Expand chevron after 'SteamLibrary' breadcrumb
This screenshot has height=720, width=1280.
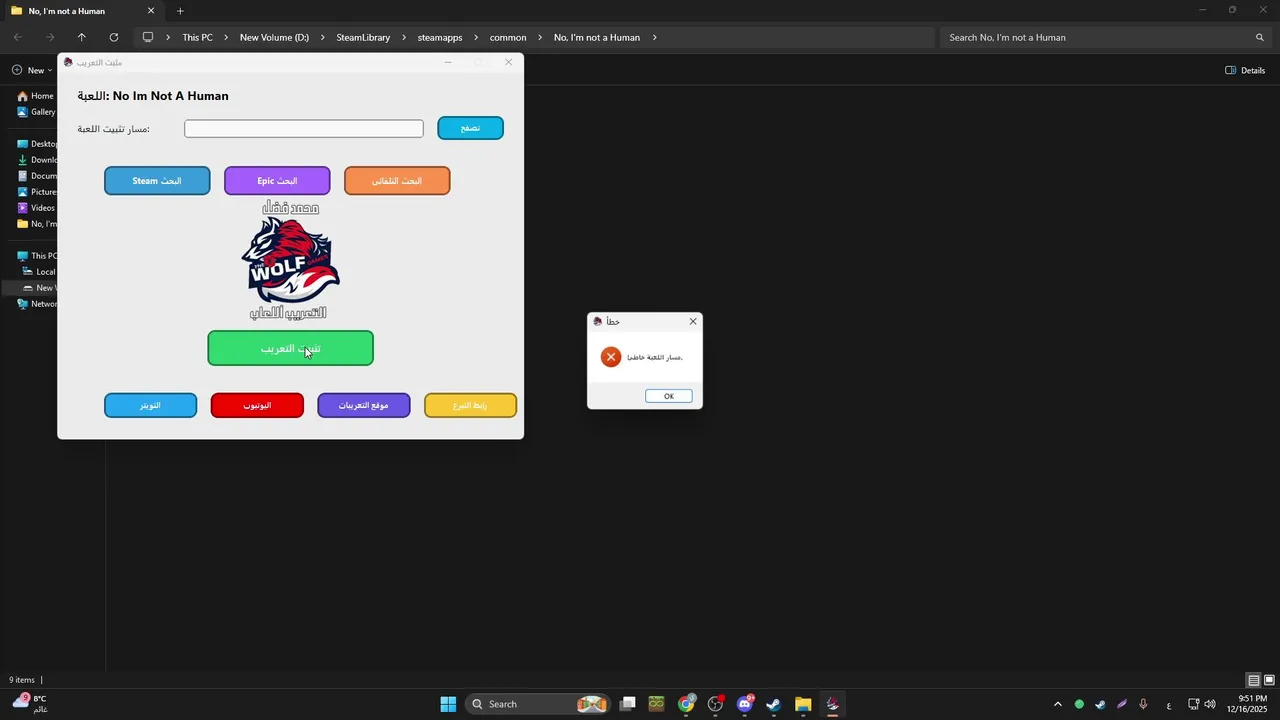[x=404, y=37]
